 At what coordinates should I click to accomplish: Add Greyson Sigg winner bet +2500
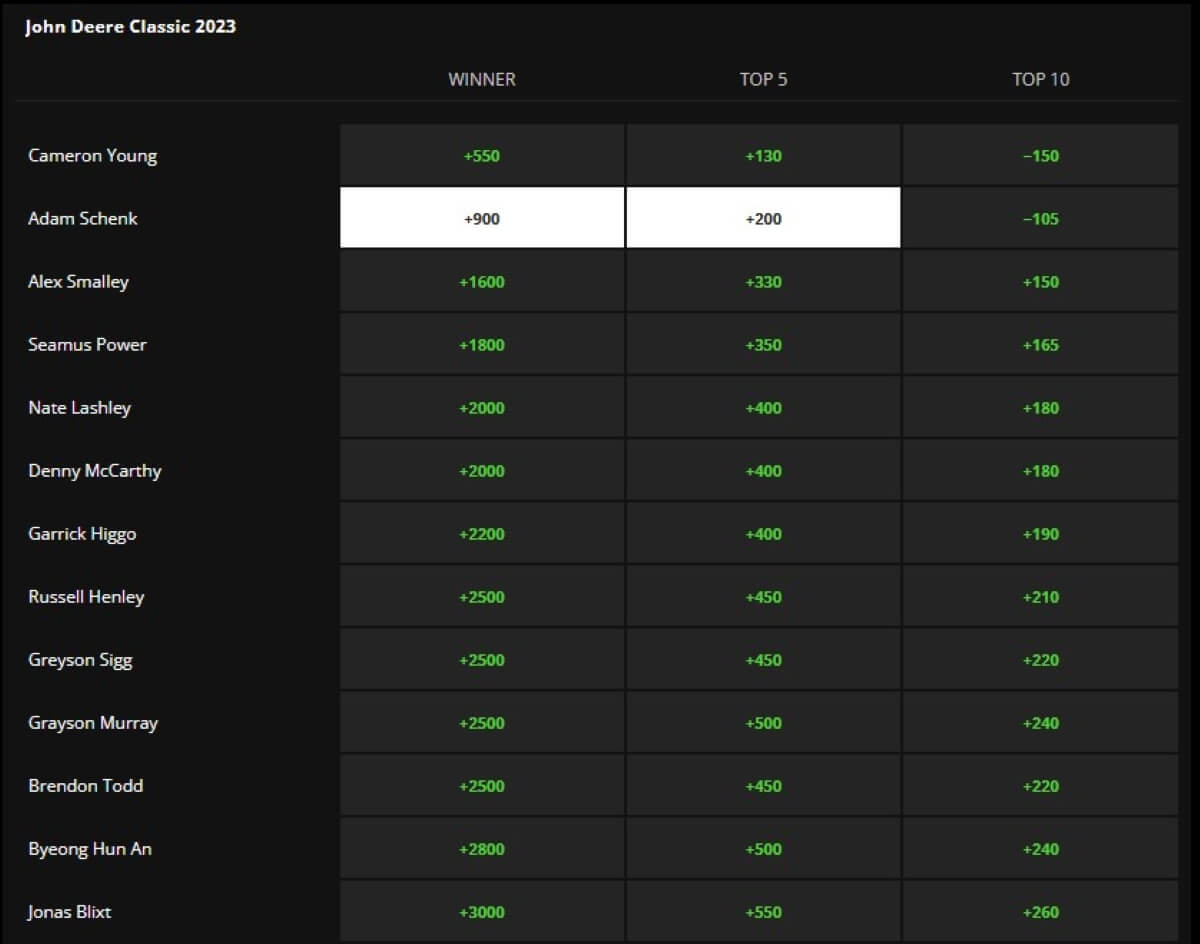[x=482, y=659]
